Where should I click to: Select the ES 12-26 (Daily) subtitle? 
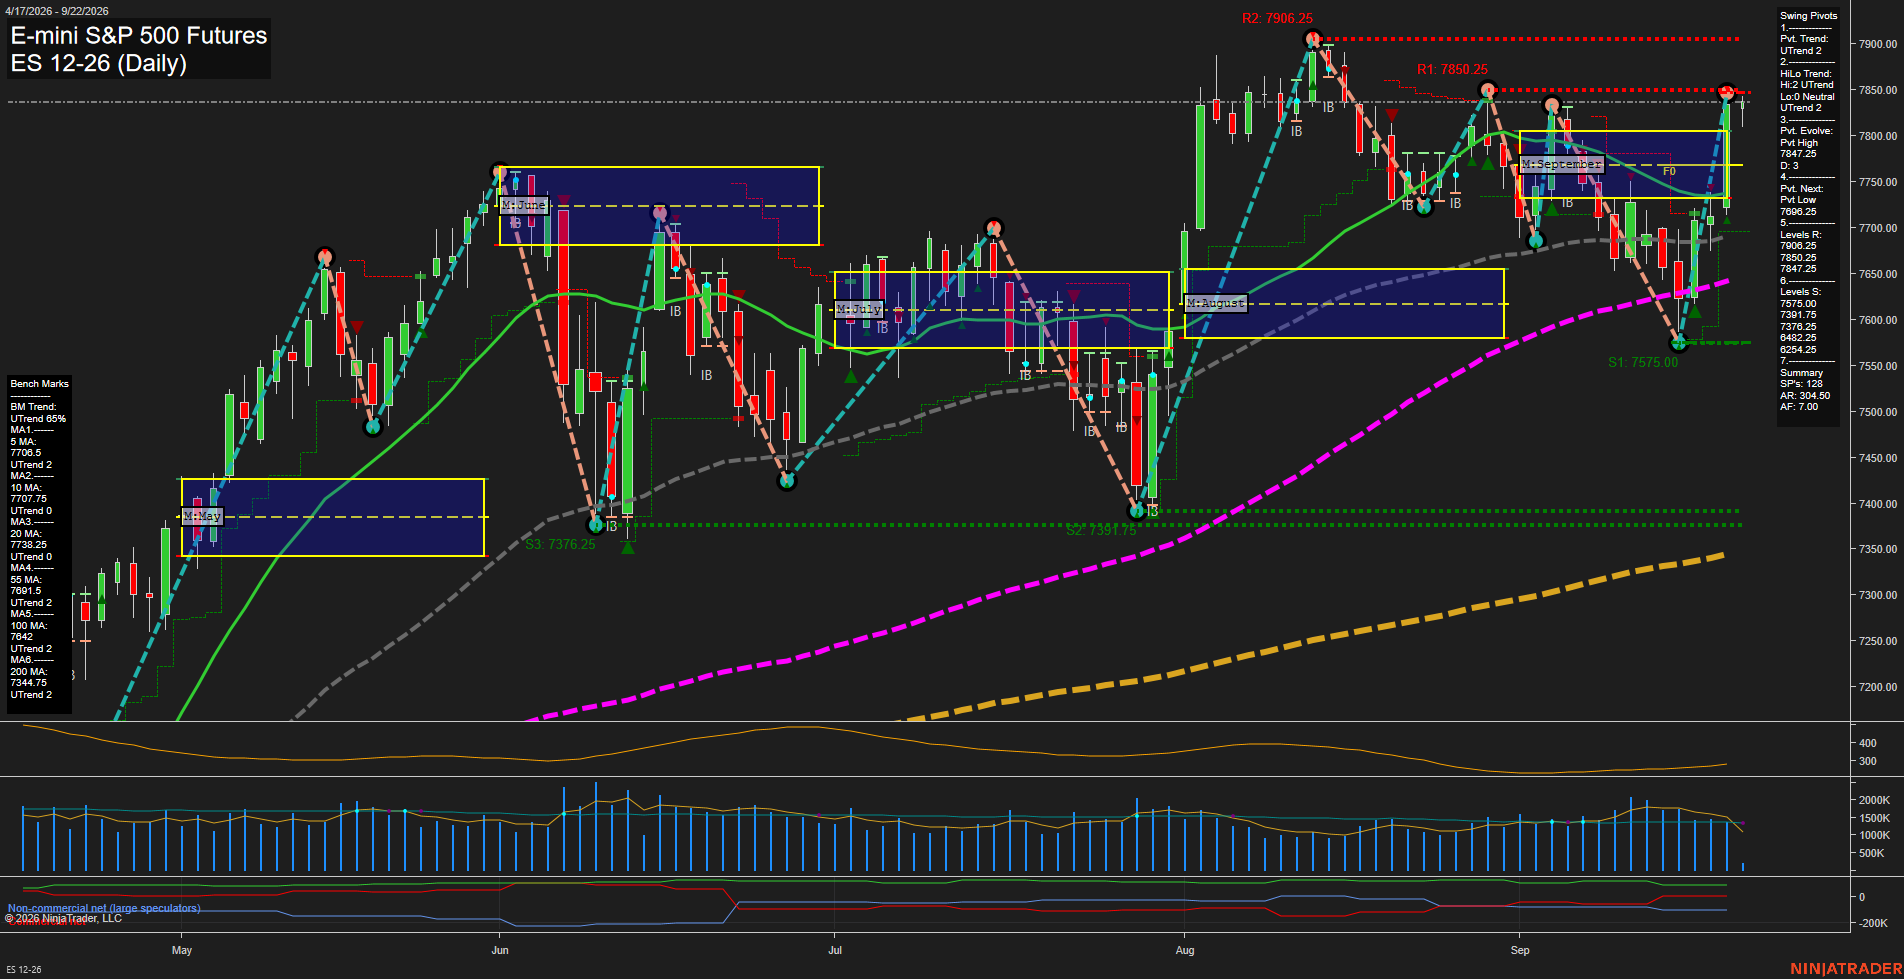99,64
